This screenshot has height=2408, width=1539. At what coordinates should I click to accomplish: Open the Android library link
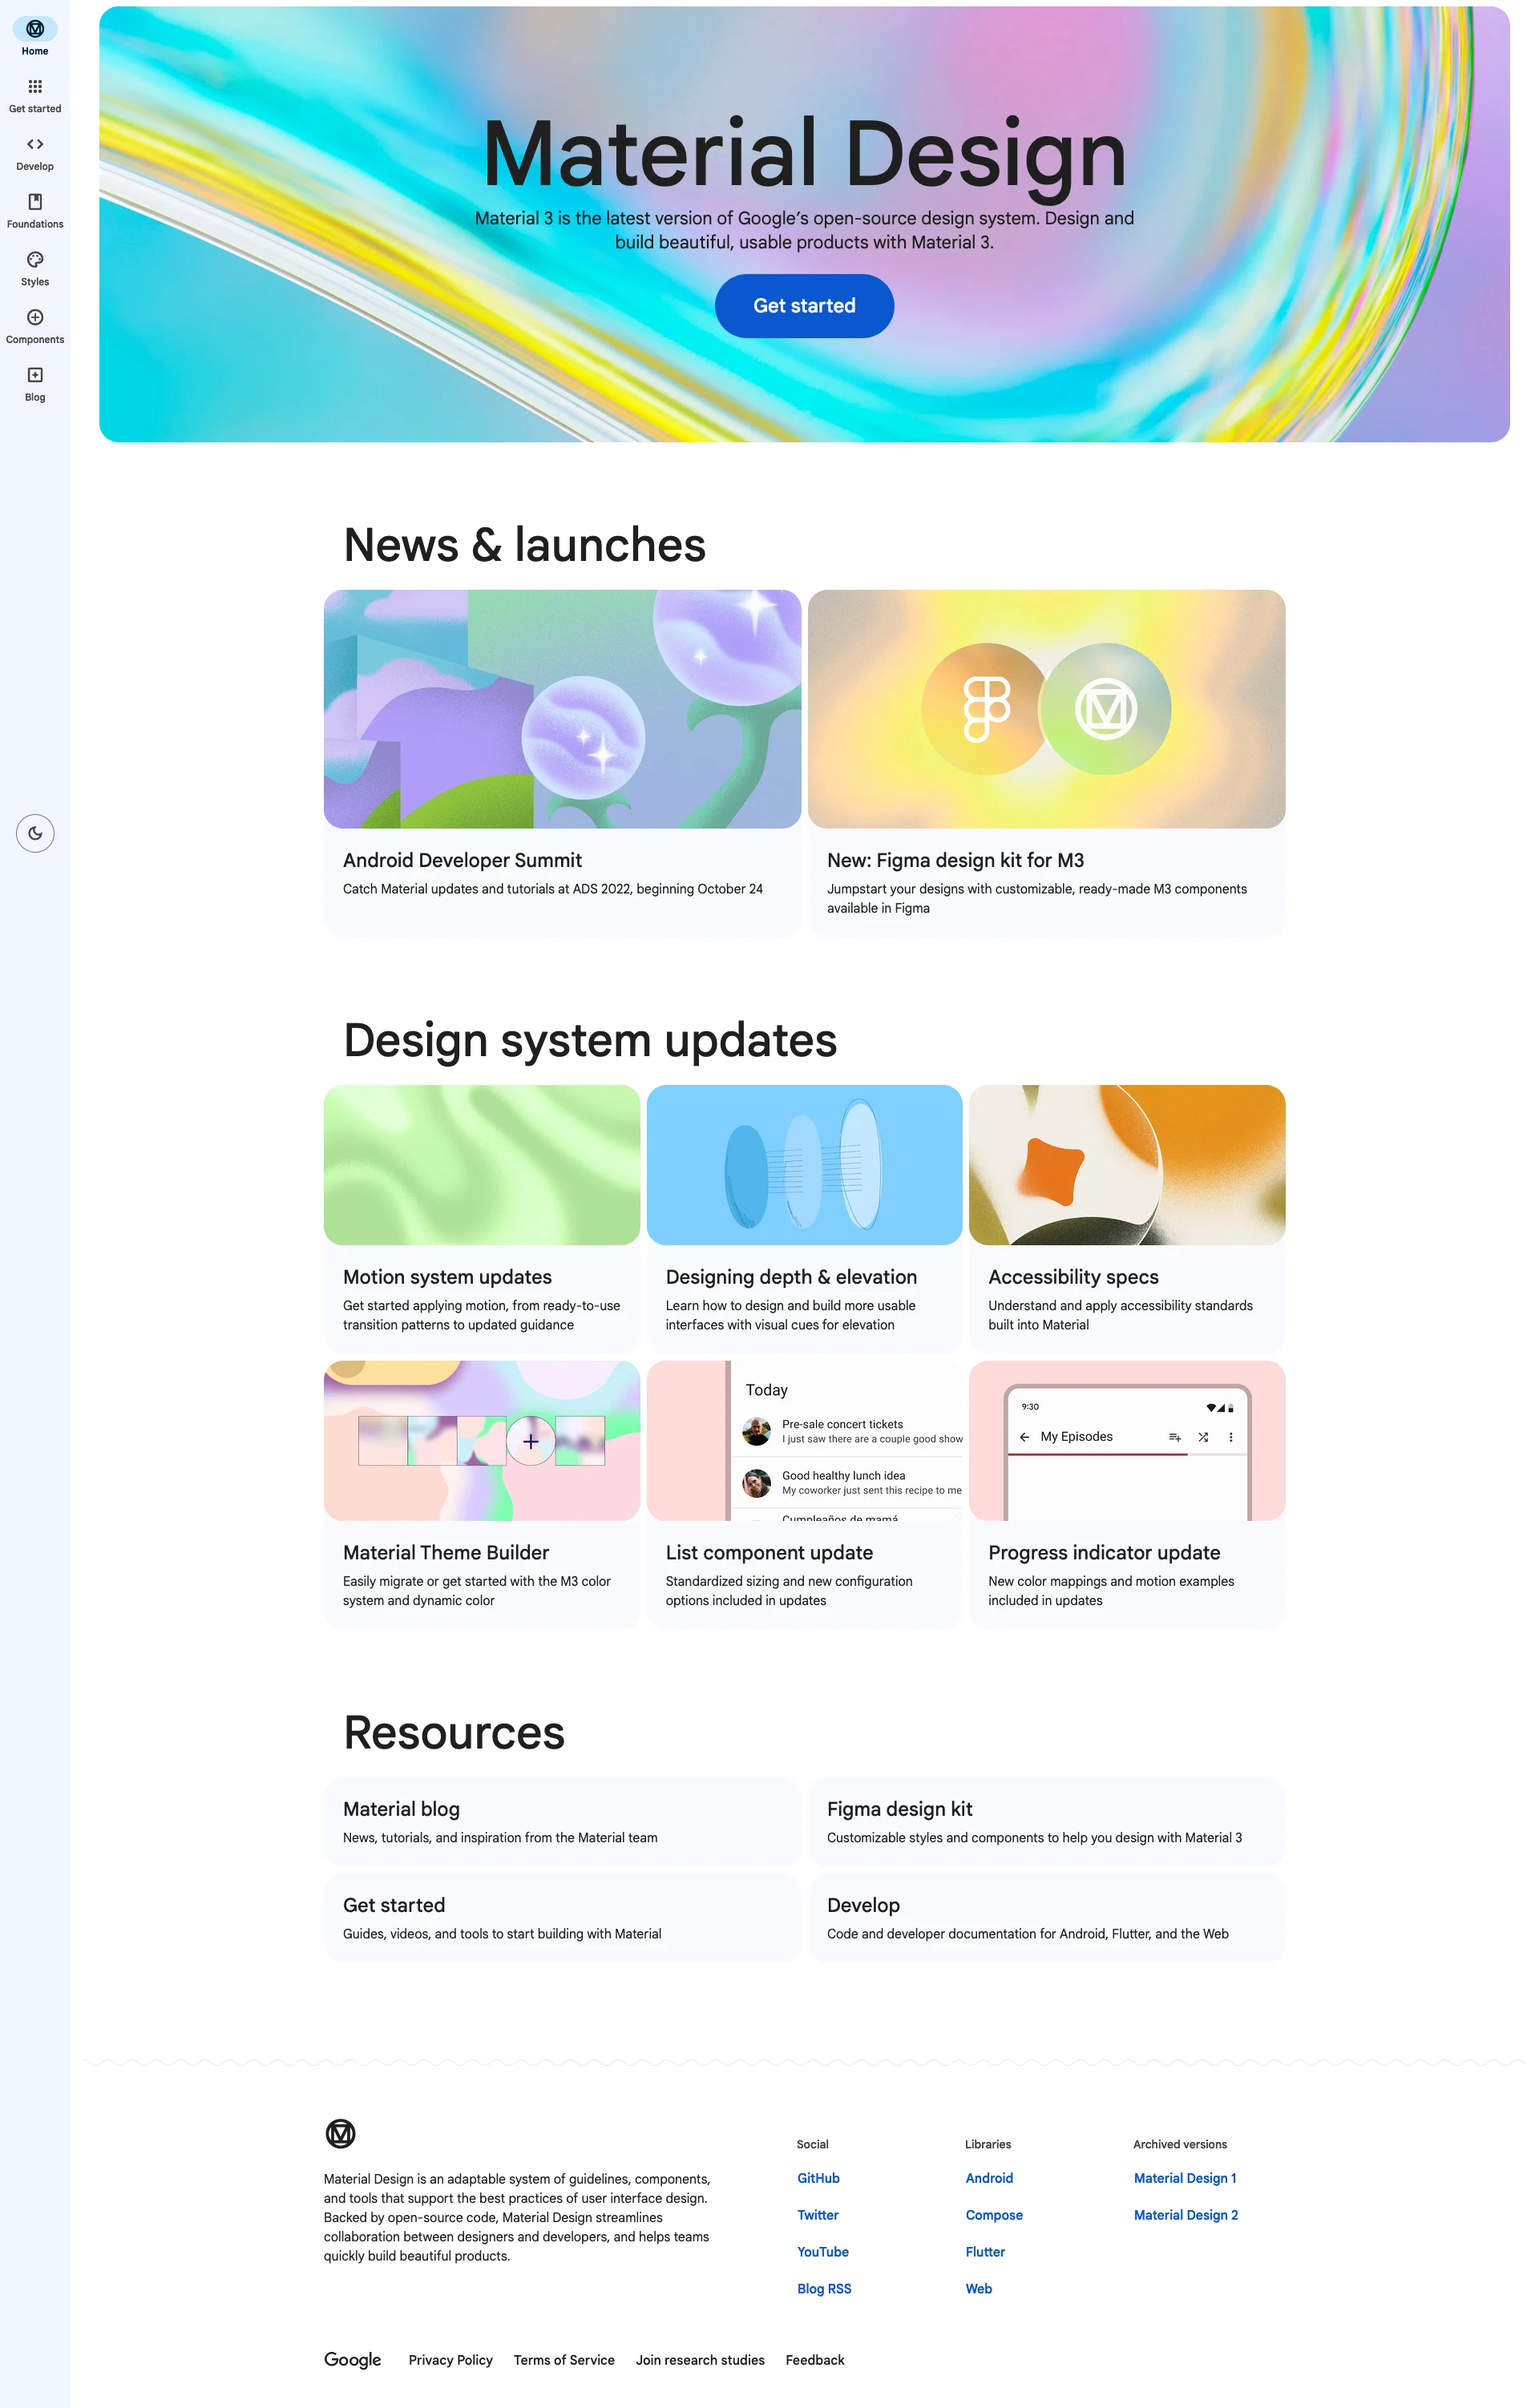(x=989, y=2178)
